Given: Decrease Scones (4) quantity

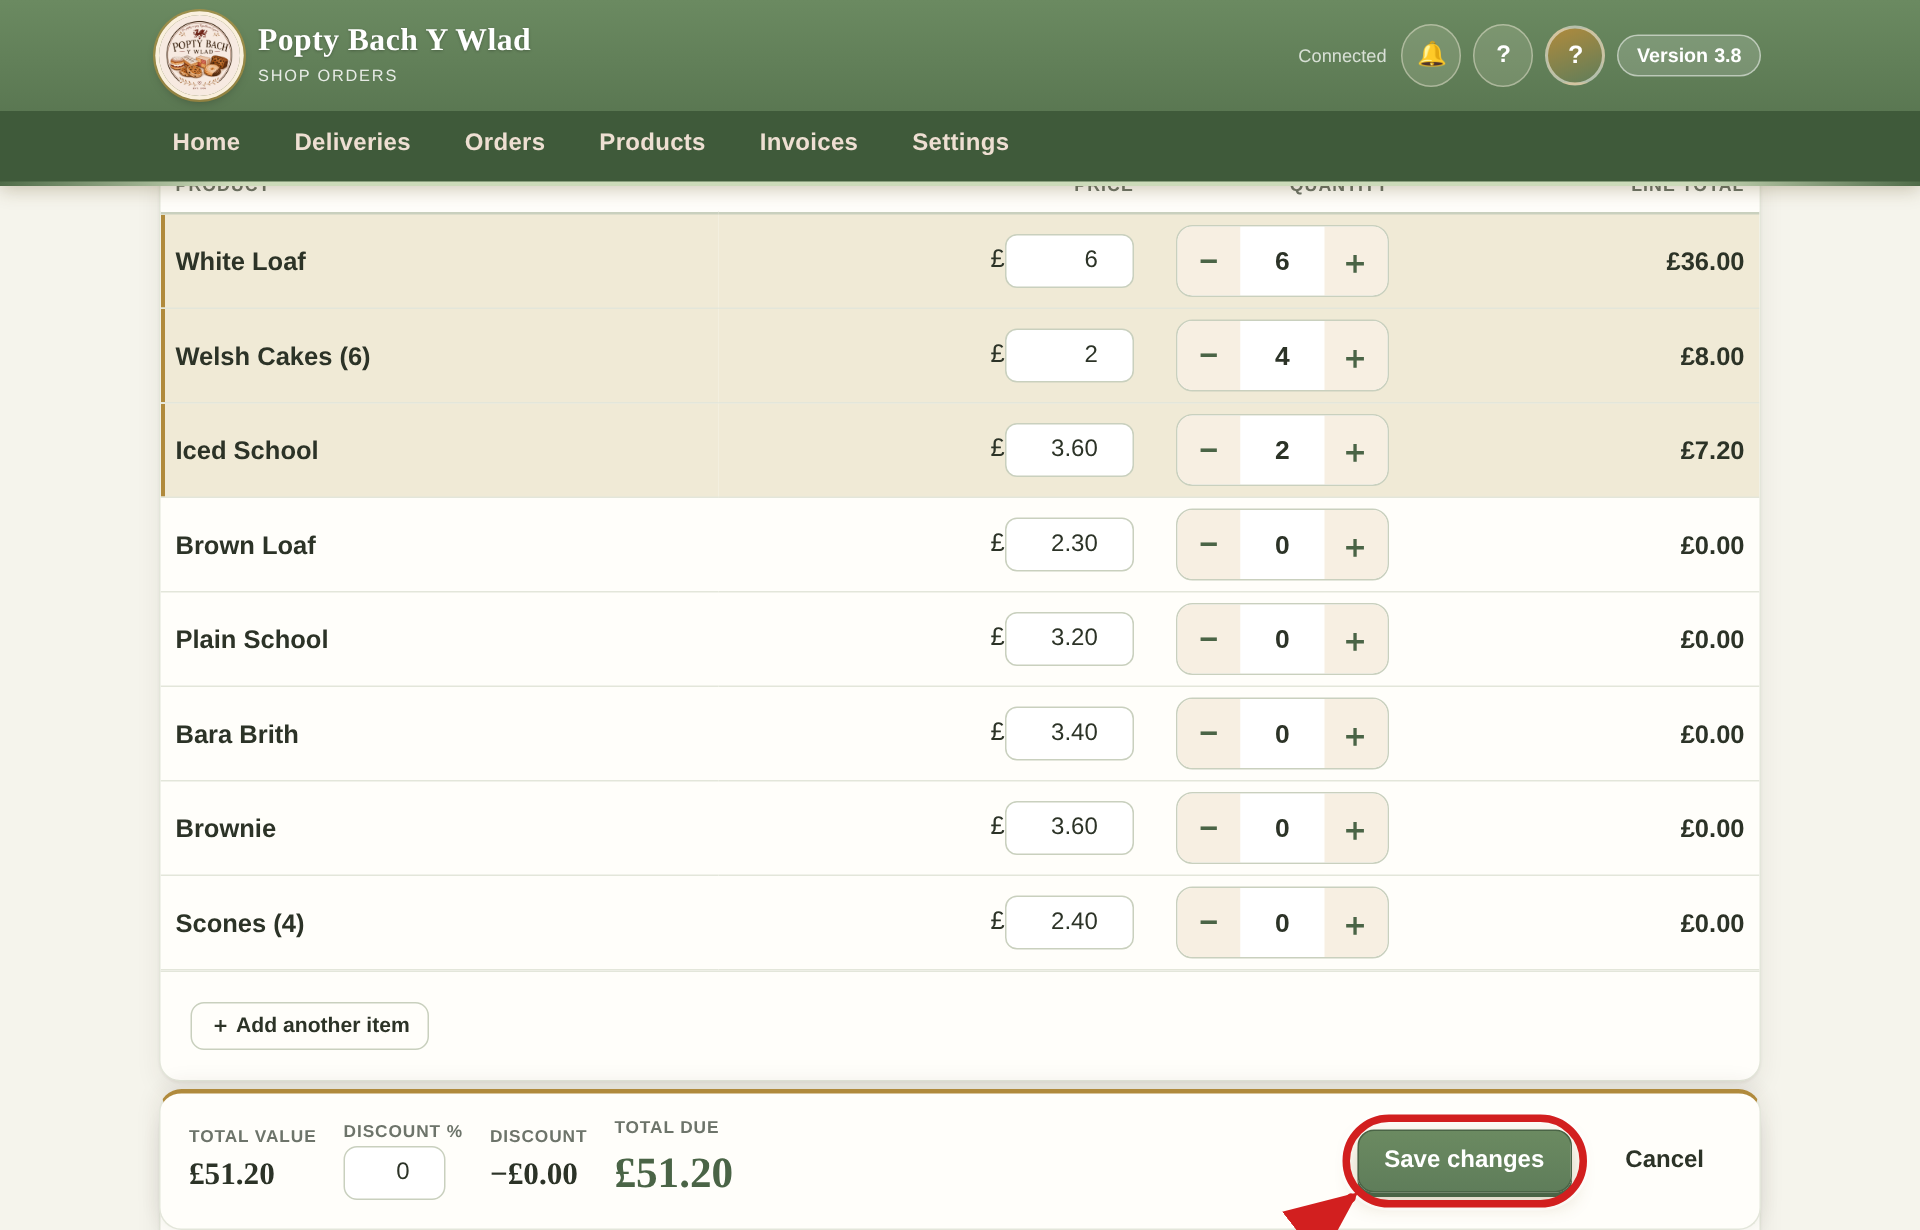Looking at the screenshot, I should 1209,923.
